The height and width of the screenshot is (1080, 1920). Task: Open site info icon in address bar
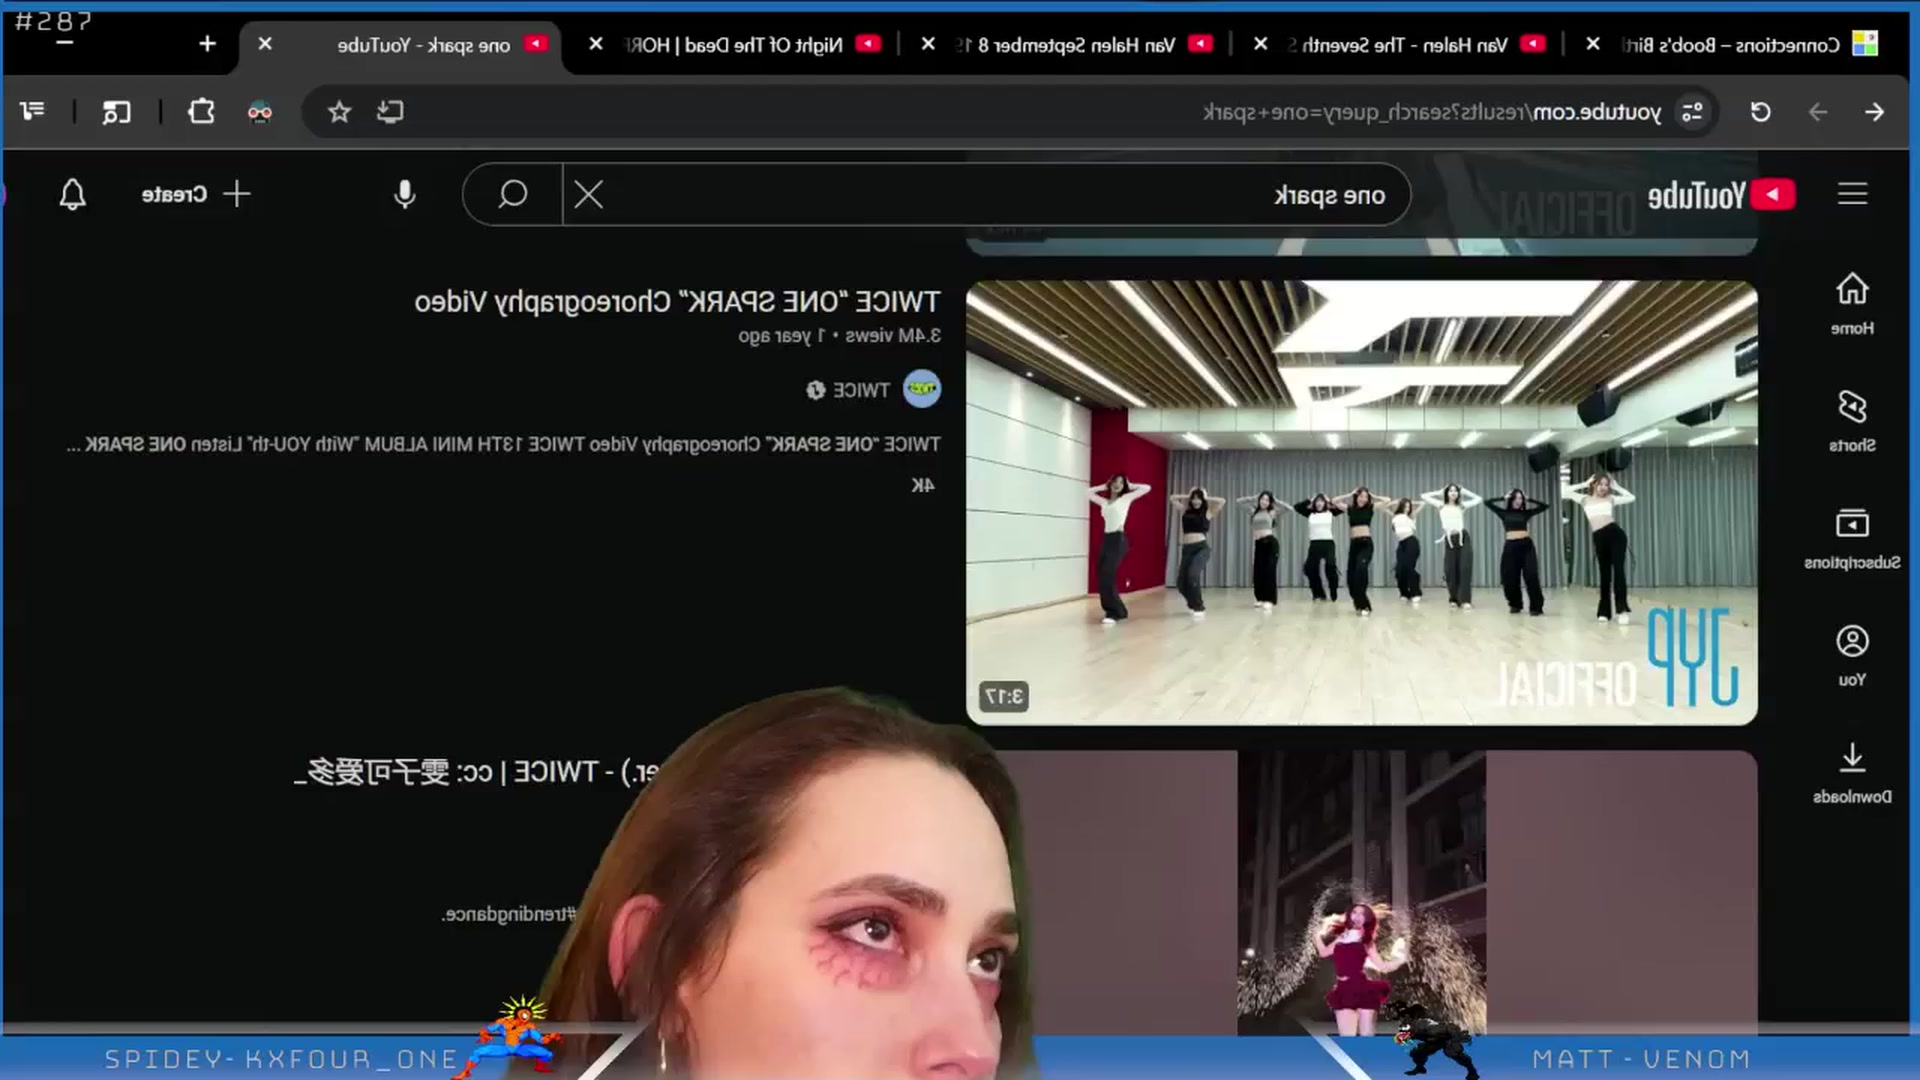[x=1692, y=112]
